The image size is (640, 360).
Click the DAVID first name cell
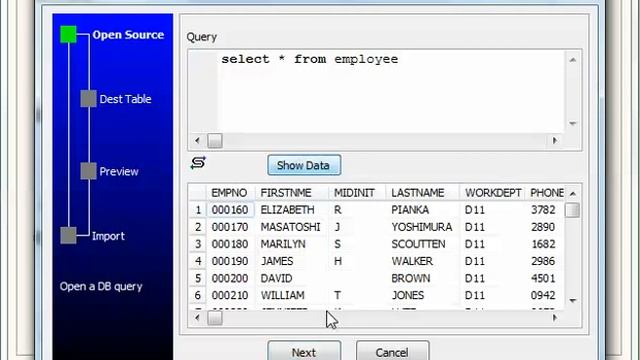pyautogui.click(x=292, y=278)
